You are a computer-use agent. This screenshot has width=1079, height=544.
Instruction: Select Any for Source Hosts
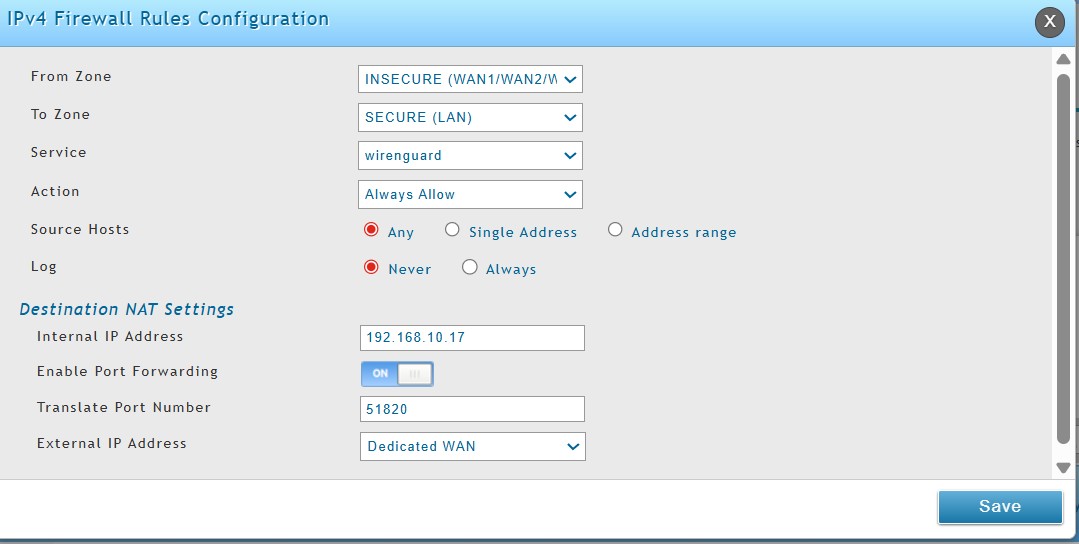coord(371,230)
